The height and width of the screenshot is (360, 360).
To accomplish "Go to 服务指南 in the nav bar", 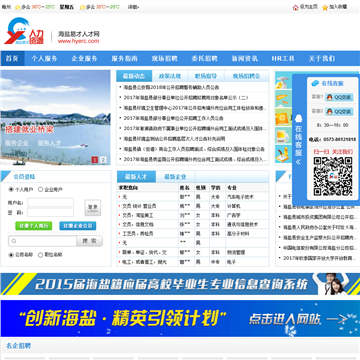I will click(124, 58).
